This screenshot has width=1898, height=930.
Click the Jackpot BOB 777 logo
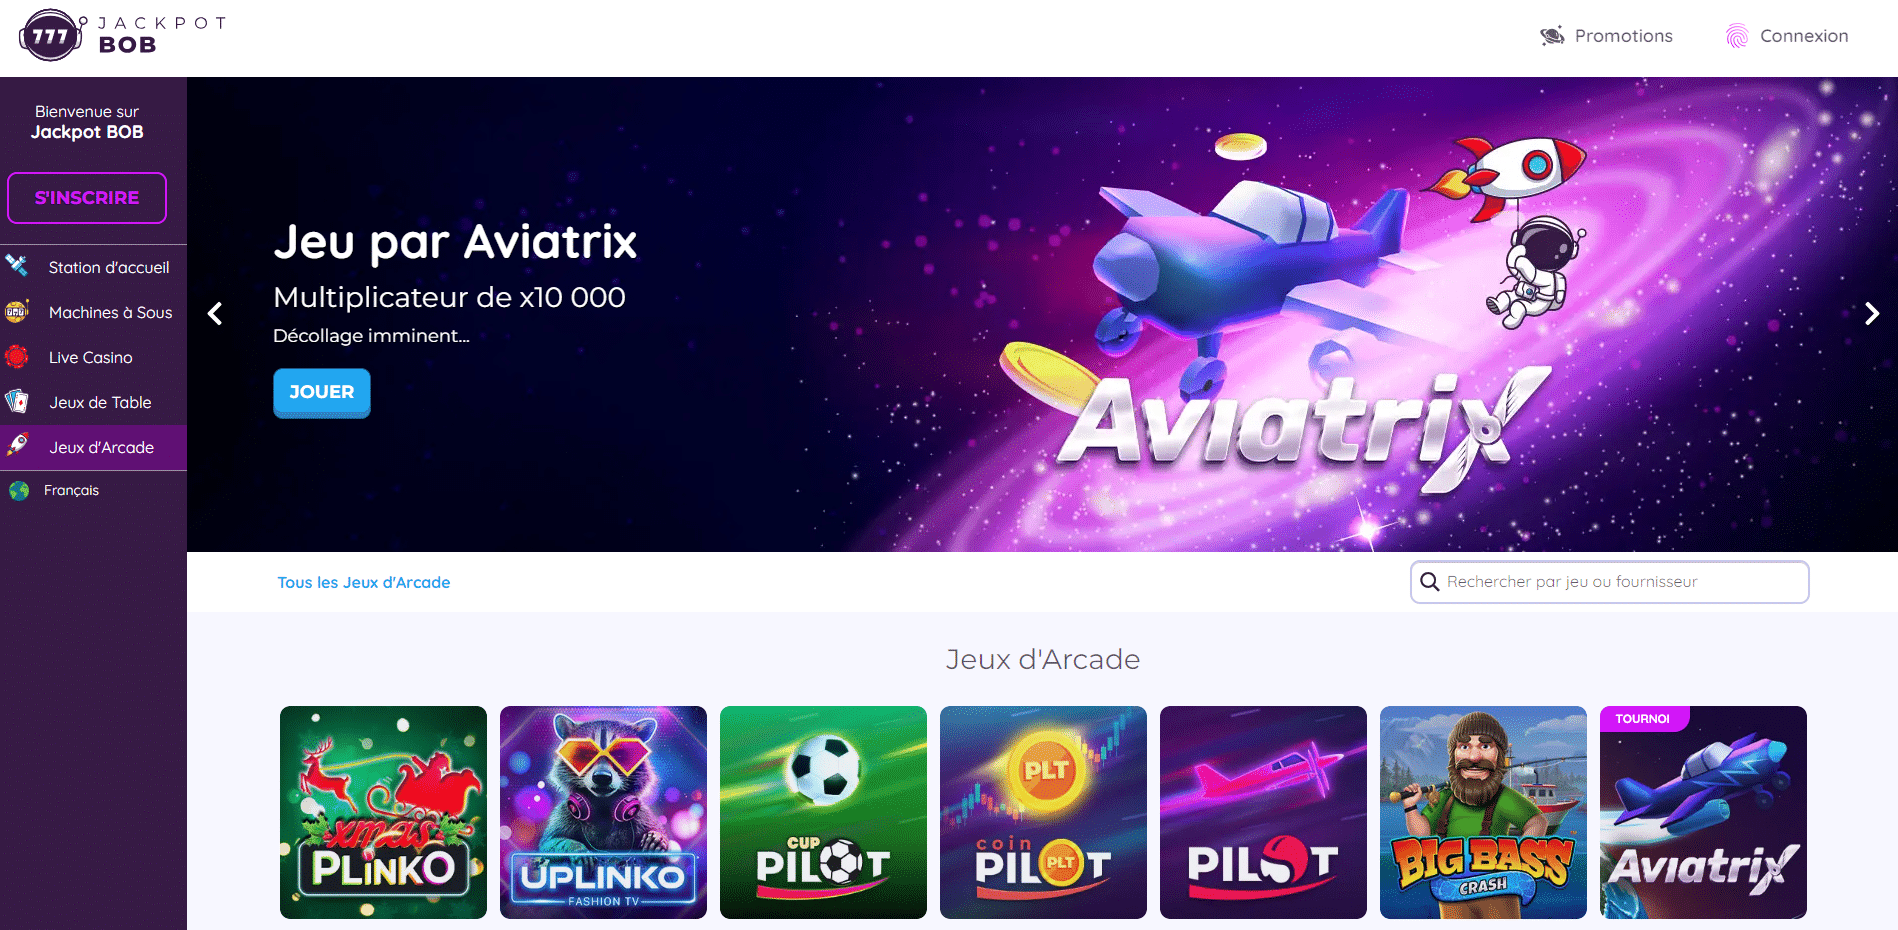(122, 36)
